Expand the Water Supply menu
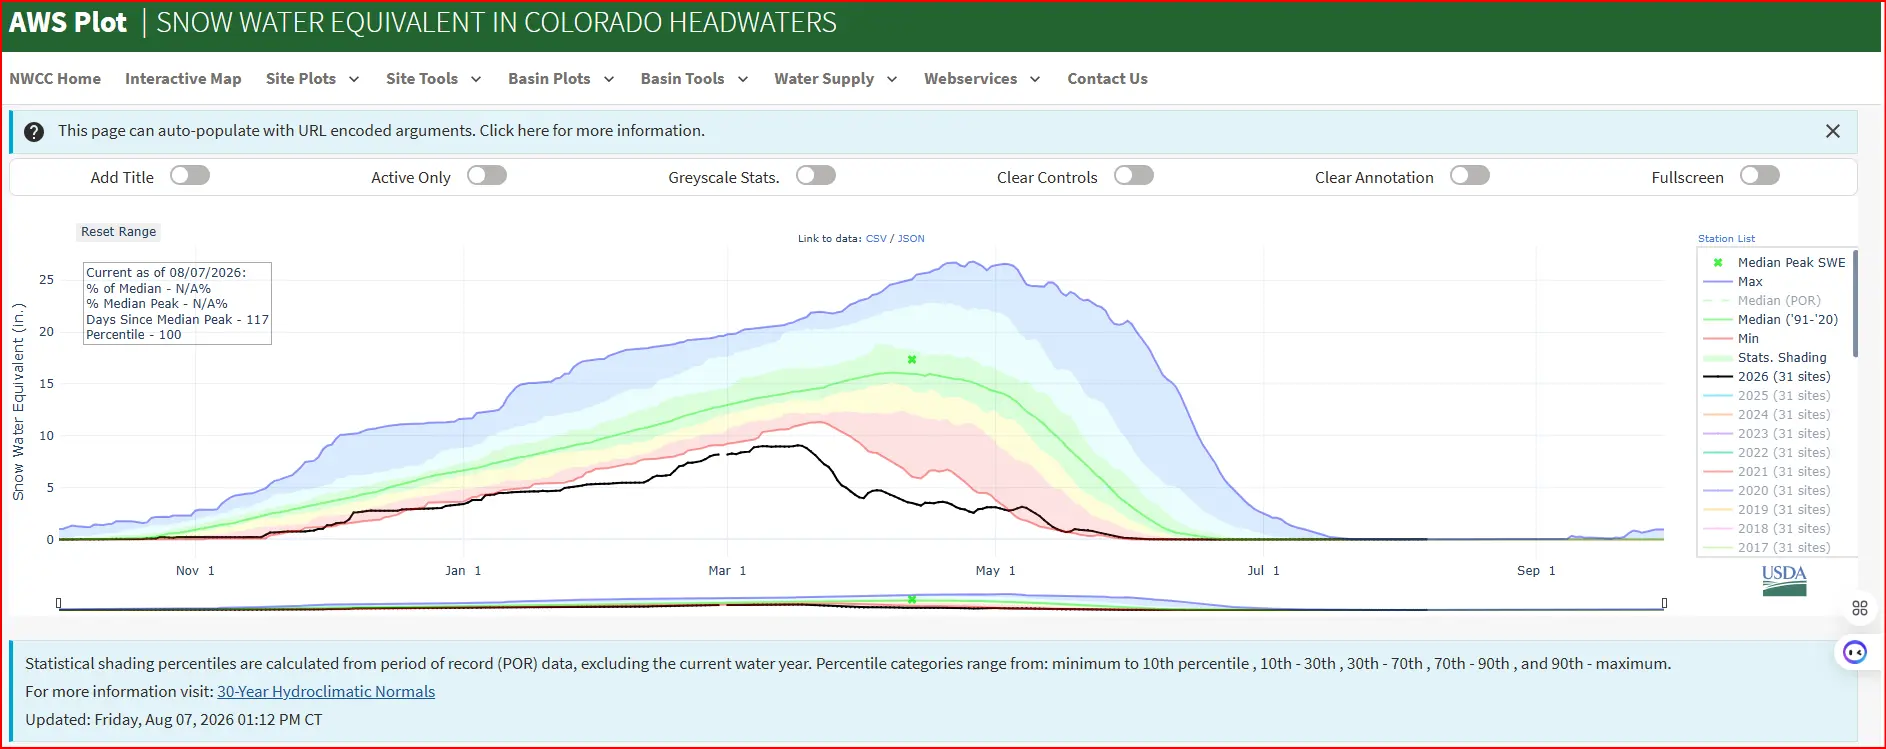 (835, 79)
